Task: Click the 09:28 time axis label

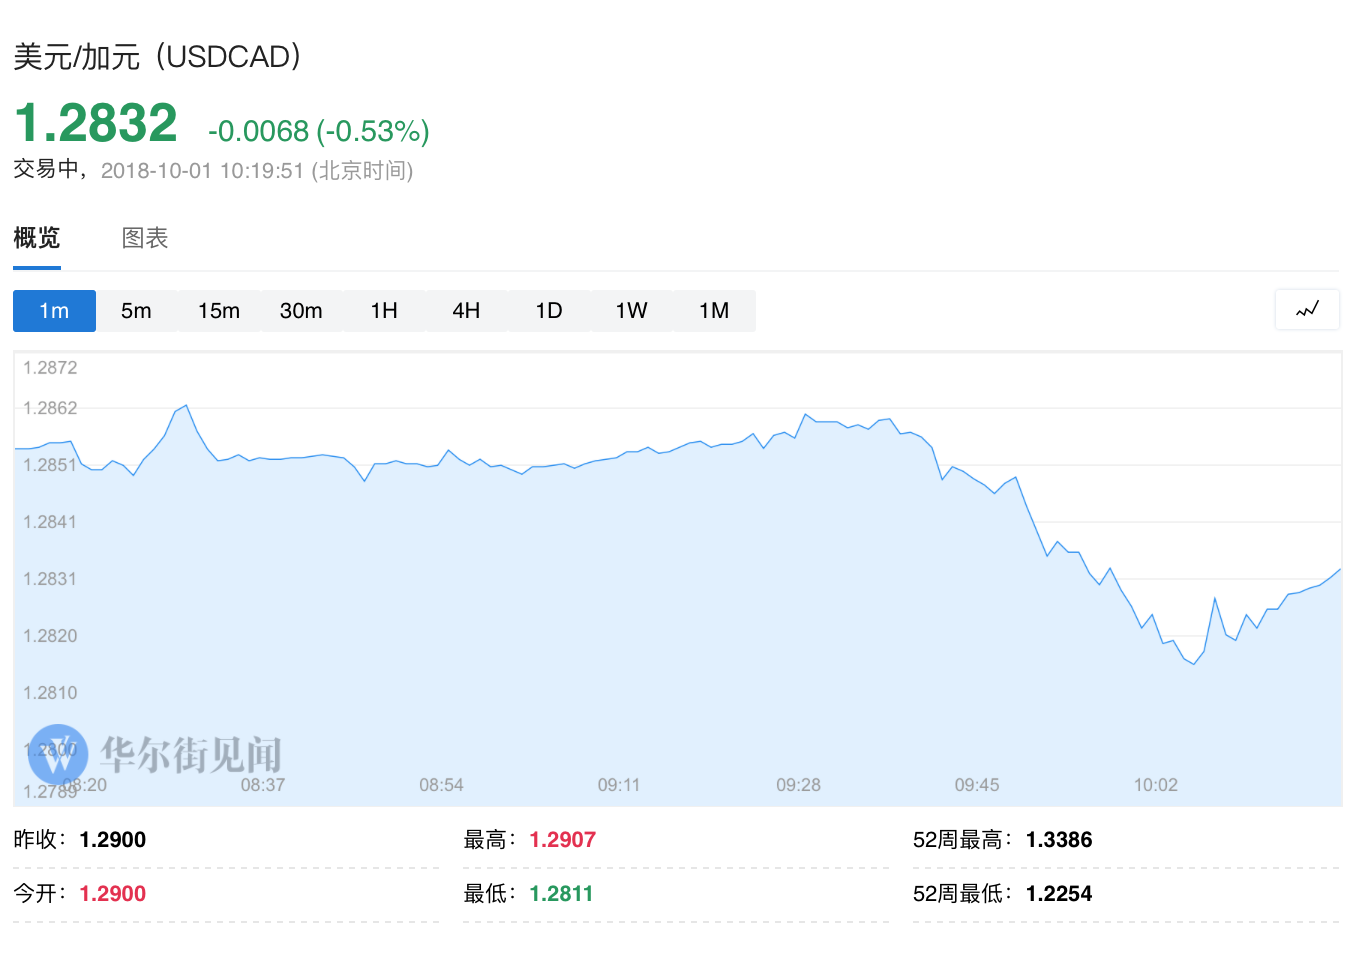Action: 798,785
